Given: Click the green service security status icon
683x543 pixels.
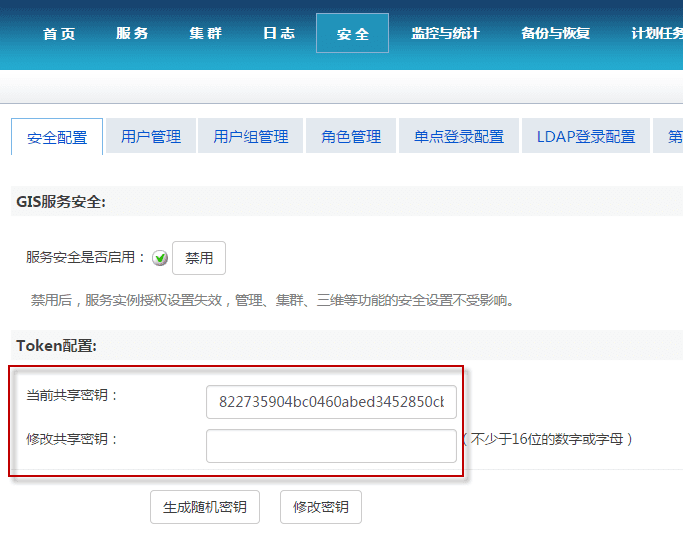Looking at the screenshot, I should click(160, 258).
